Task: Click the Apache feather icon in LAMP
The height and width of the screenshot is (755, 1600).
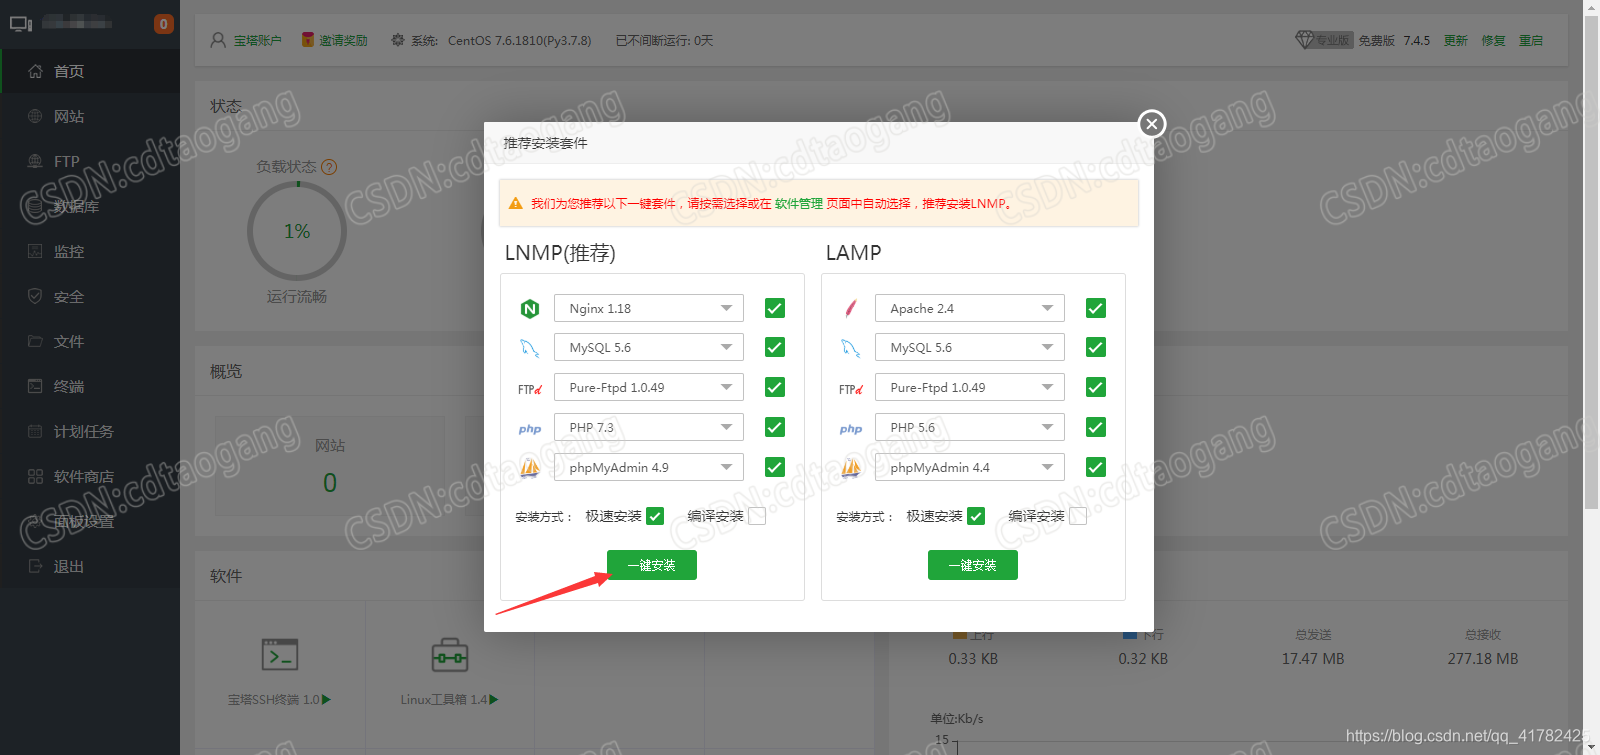Action: click(x=851, y=308)
